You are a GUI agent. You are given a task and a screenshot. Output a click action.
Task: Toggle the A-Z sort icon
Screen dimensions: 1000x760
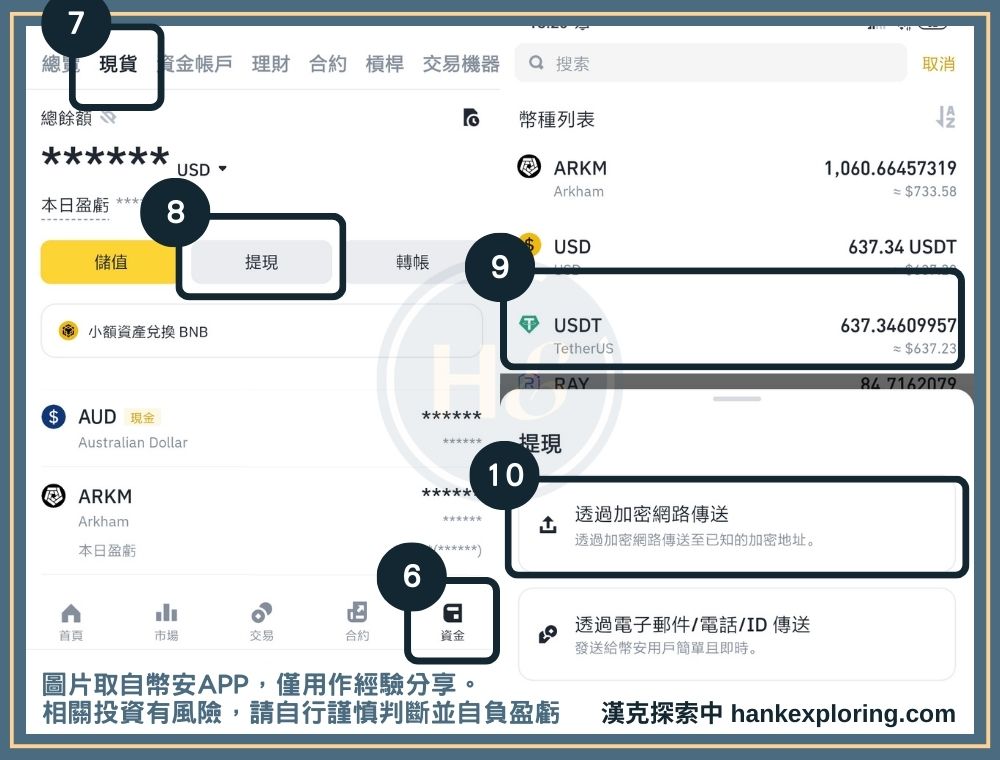tap(945, 117)
